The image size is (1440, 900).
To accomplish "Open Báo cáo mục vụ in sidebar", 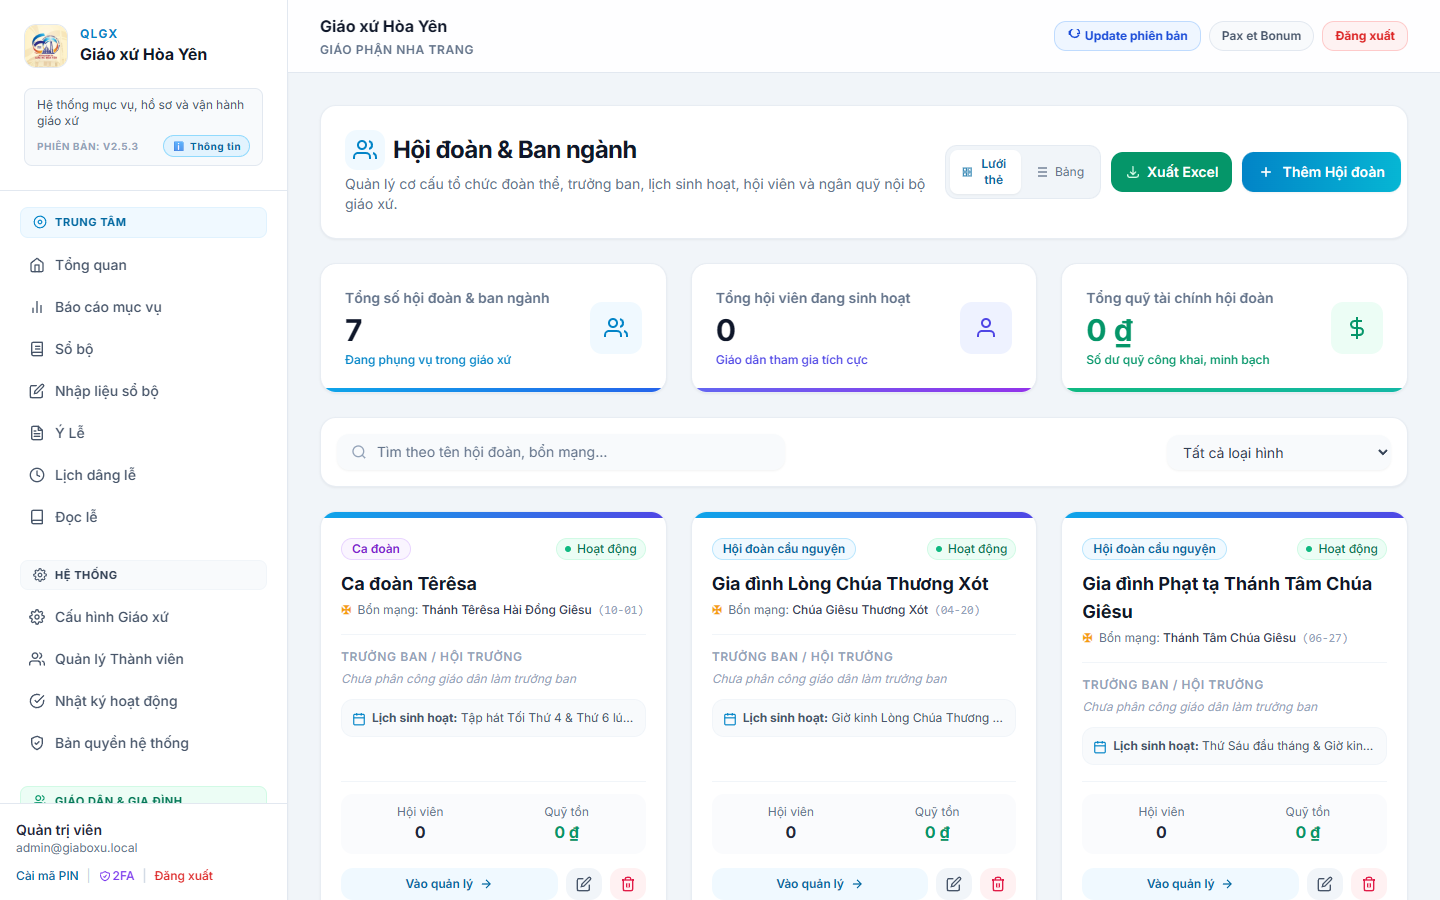I will tap(143, 307).
